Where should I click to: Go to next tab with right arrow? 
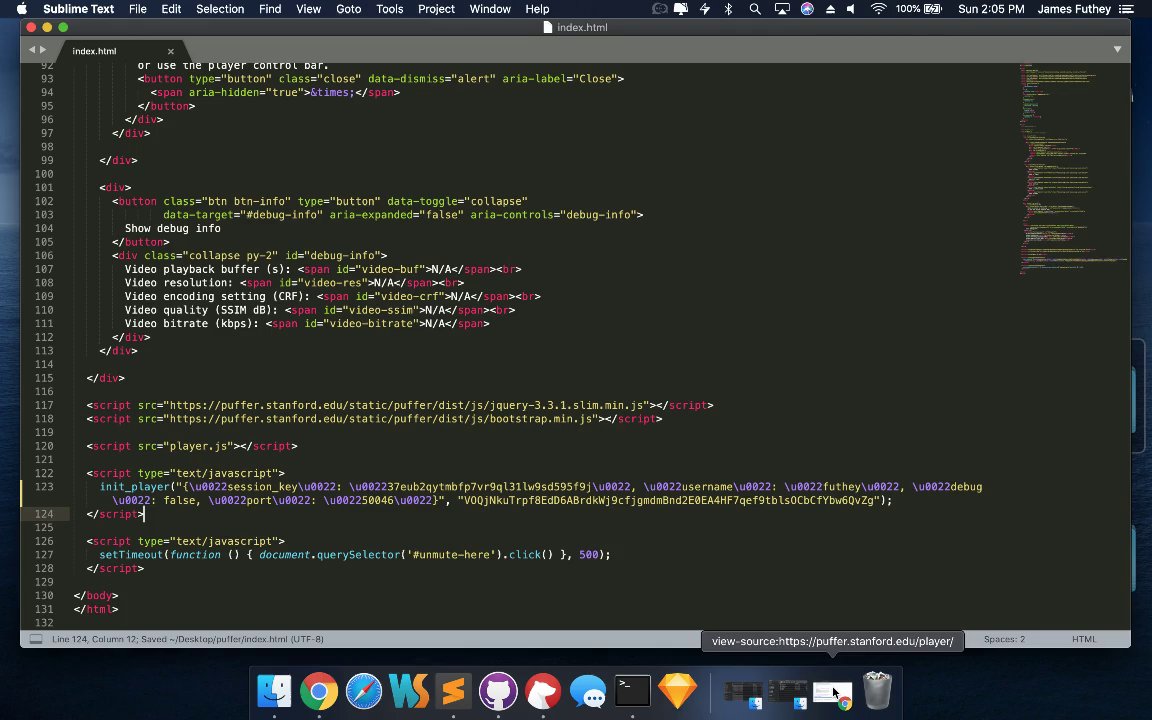click(43, 50)
